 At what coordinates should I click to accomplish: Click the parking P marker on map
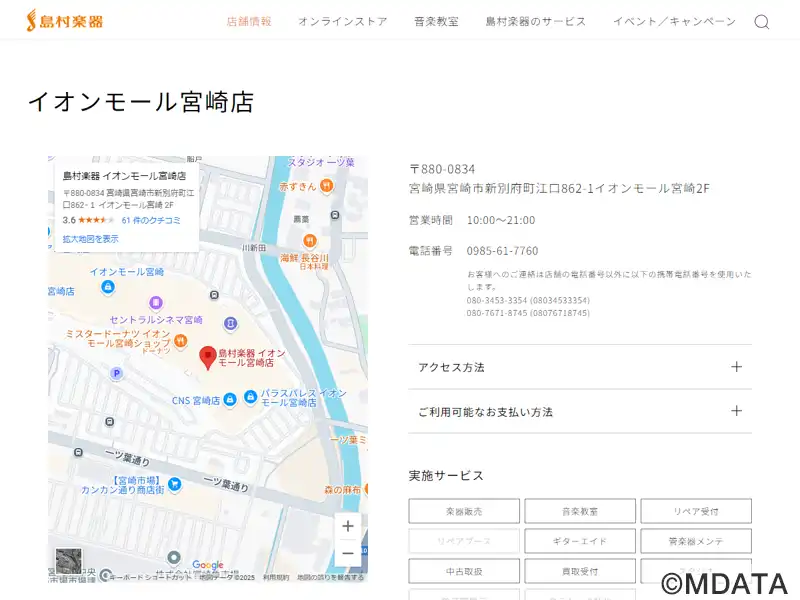(116, 373)
